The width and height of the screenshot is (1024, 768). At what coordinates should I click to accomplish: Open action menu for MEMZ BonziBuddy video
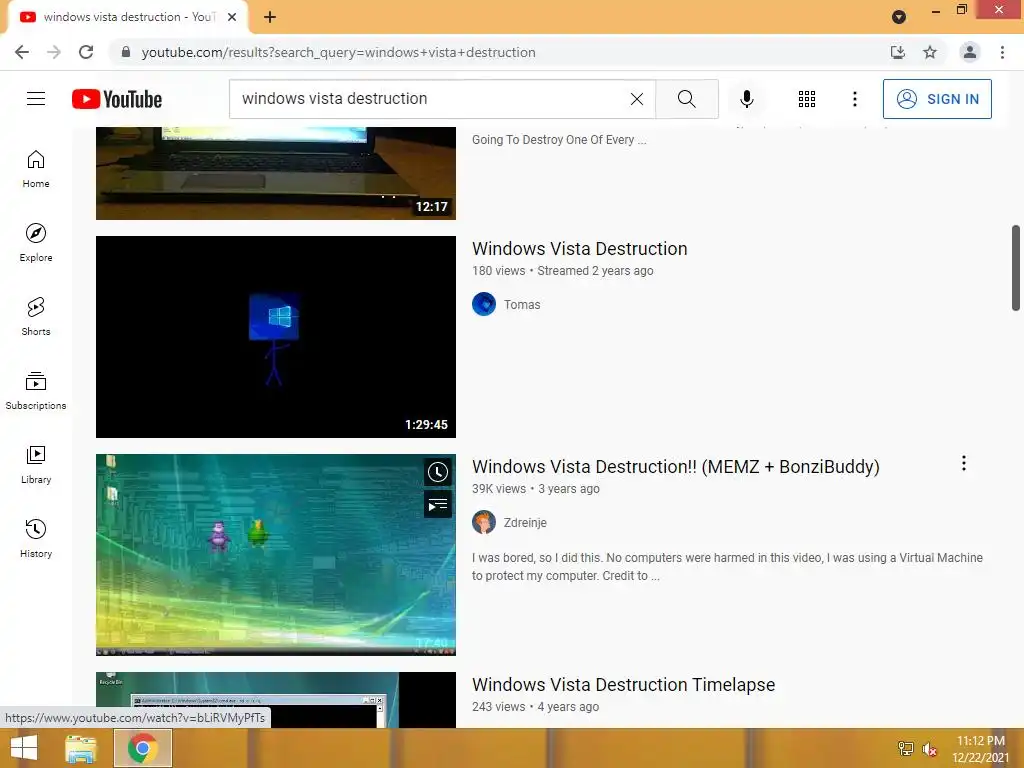(x=963, y=464)
